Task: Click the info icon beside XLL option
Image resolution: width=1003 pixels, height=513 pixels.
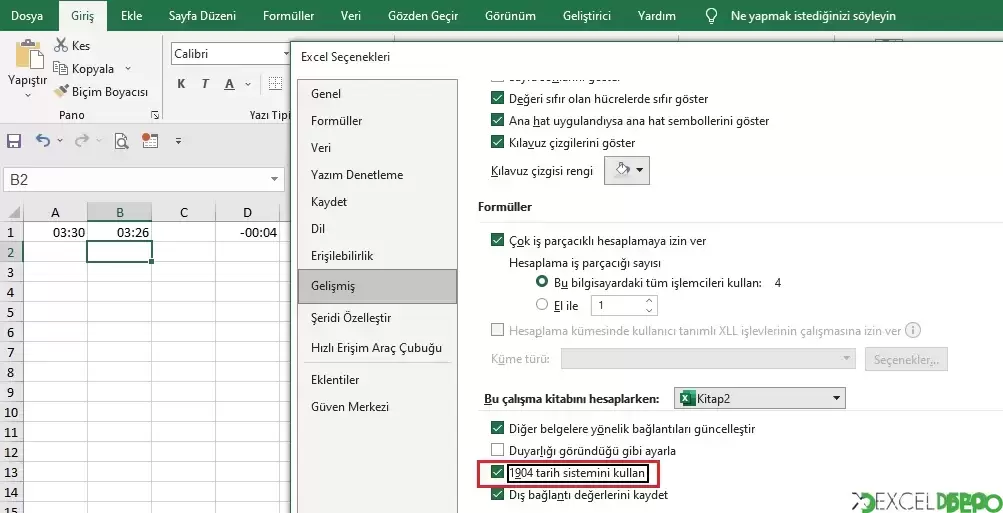Action: pos(913,330)
